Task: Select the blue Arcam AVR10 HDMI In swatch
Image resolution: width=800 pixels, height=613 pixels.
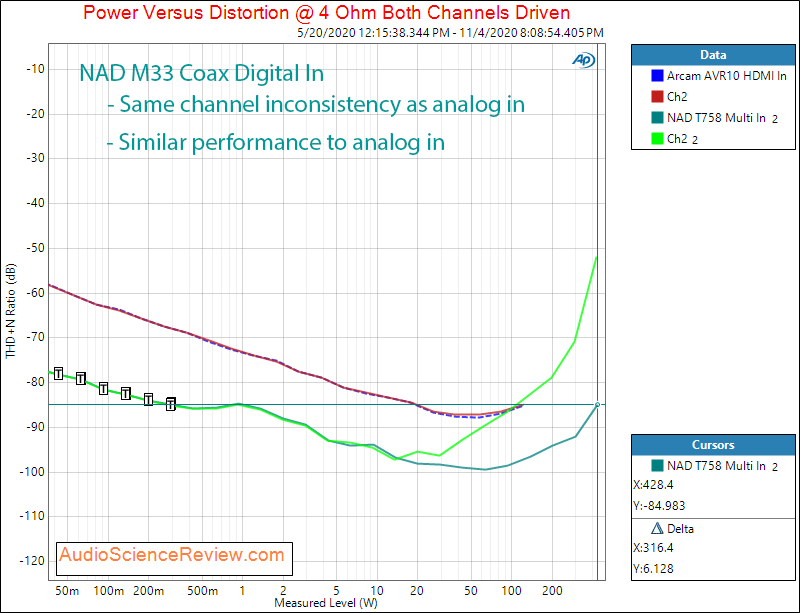Action: [x=657, y=76]
